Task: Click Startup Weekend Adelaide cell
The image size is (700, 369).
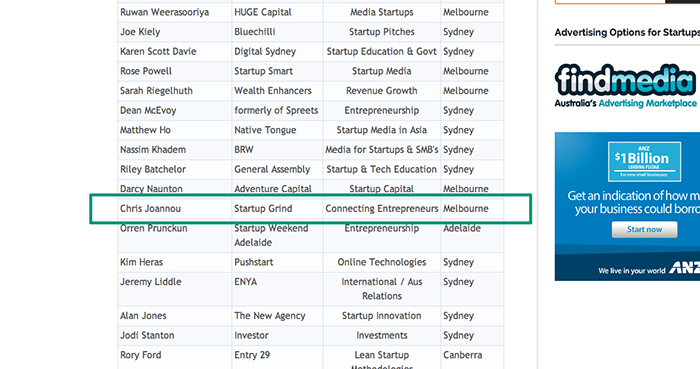Action: tap(277, 235)
